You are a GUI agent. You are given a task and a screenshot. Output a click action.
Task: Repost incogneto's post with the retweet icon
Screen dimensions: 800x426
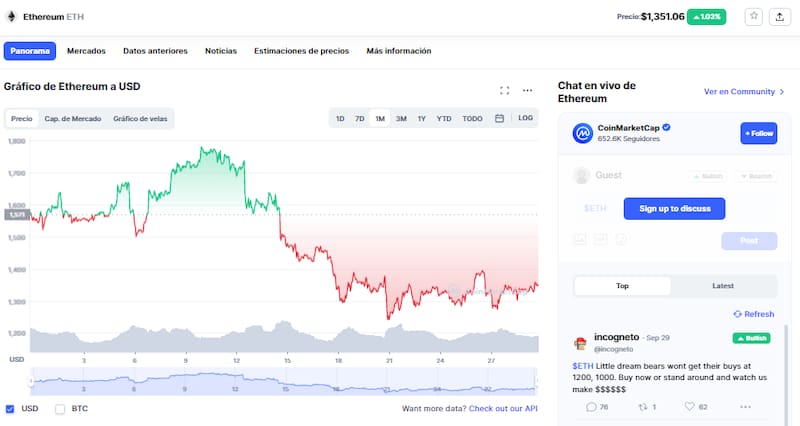[x=641, y=407]
